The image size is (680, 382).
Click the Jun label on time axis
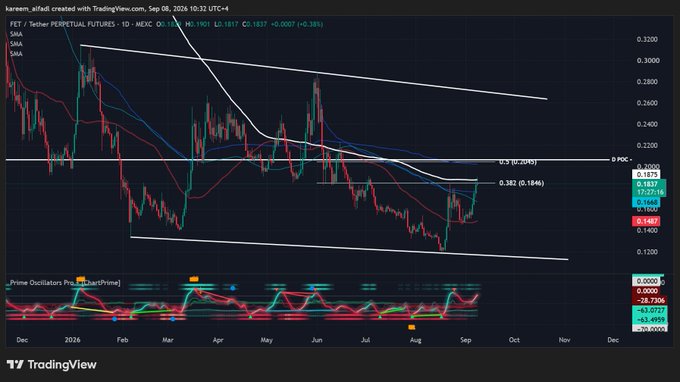click(317, 340)
